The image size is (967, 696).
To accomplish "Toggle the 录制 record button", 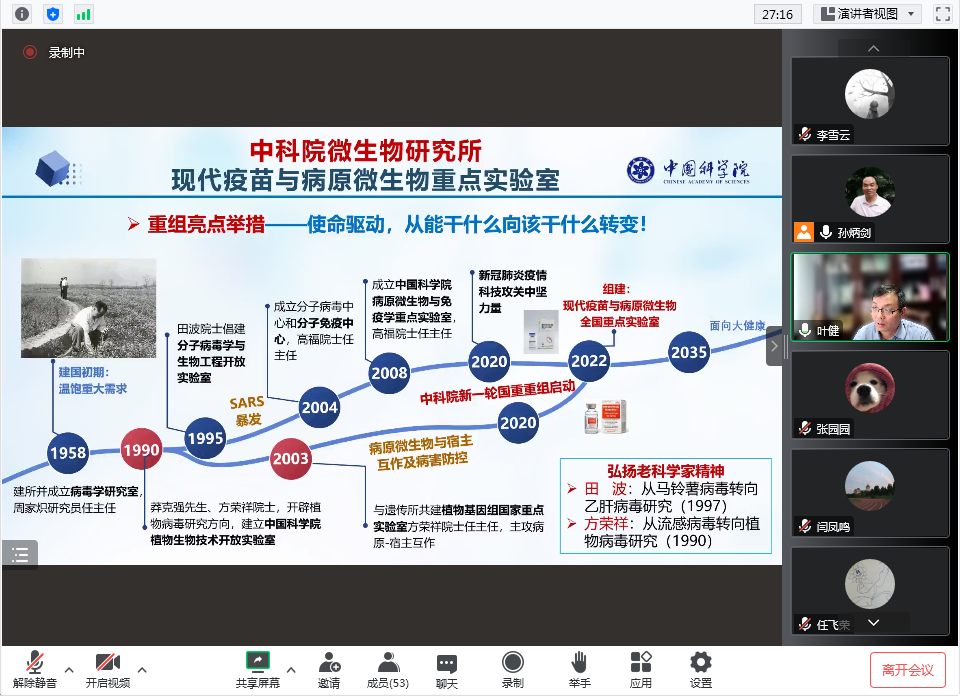I will 513,669.
